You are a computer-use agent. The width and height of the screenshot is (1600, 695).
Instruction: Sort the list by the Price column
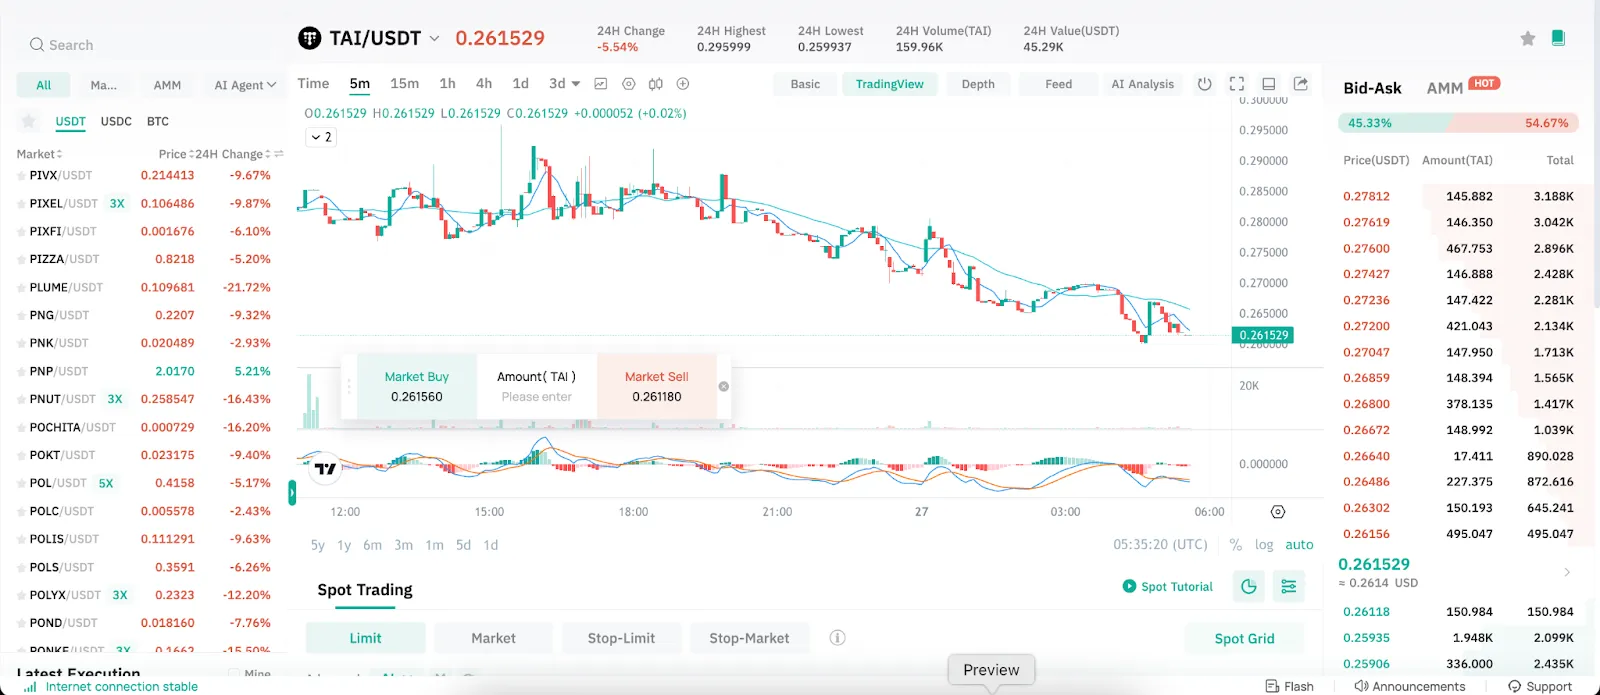(175, 154)
